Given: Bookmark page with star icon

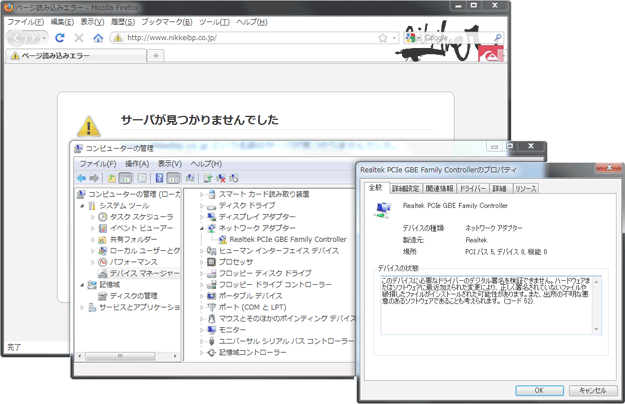Looking at the screenshot, I should [x=383, y=38].
